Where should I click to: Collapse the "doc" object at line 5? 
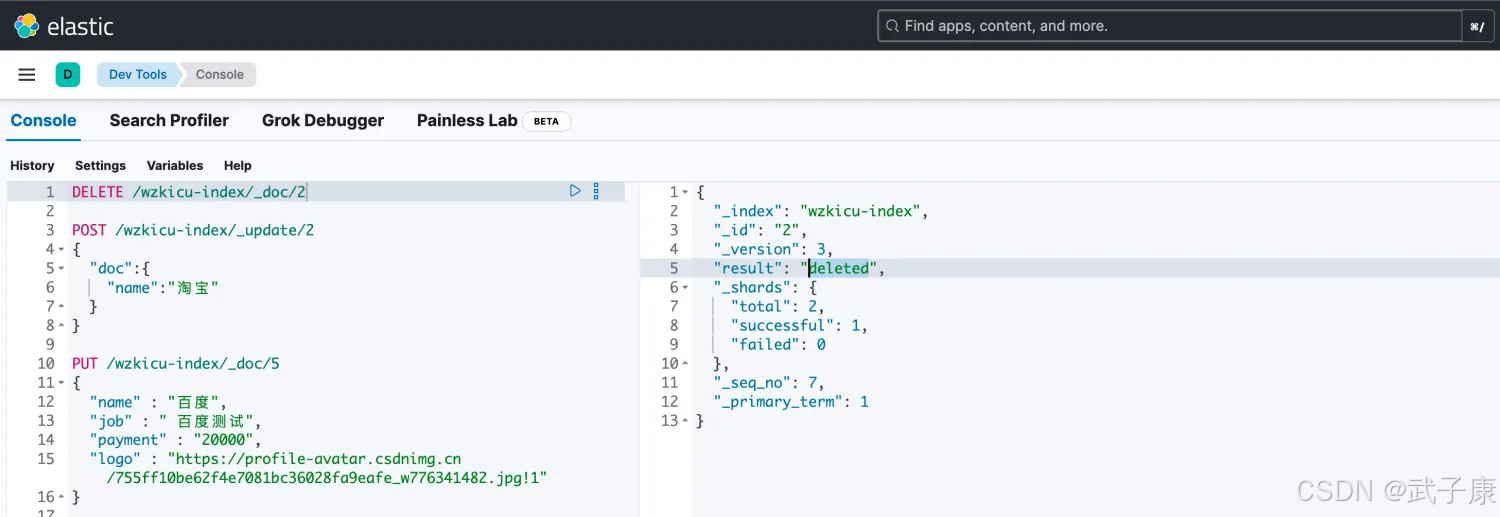(x=62, y=268)
